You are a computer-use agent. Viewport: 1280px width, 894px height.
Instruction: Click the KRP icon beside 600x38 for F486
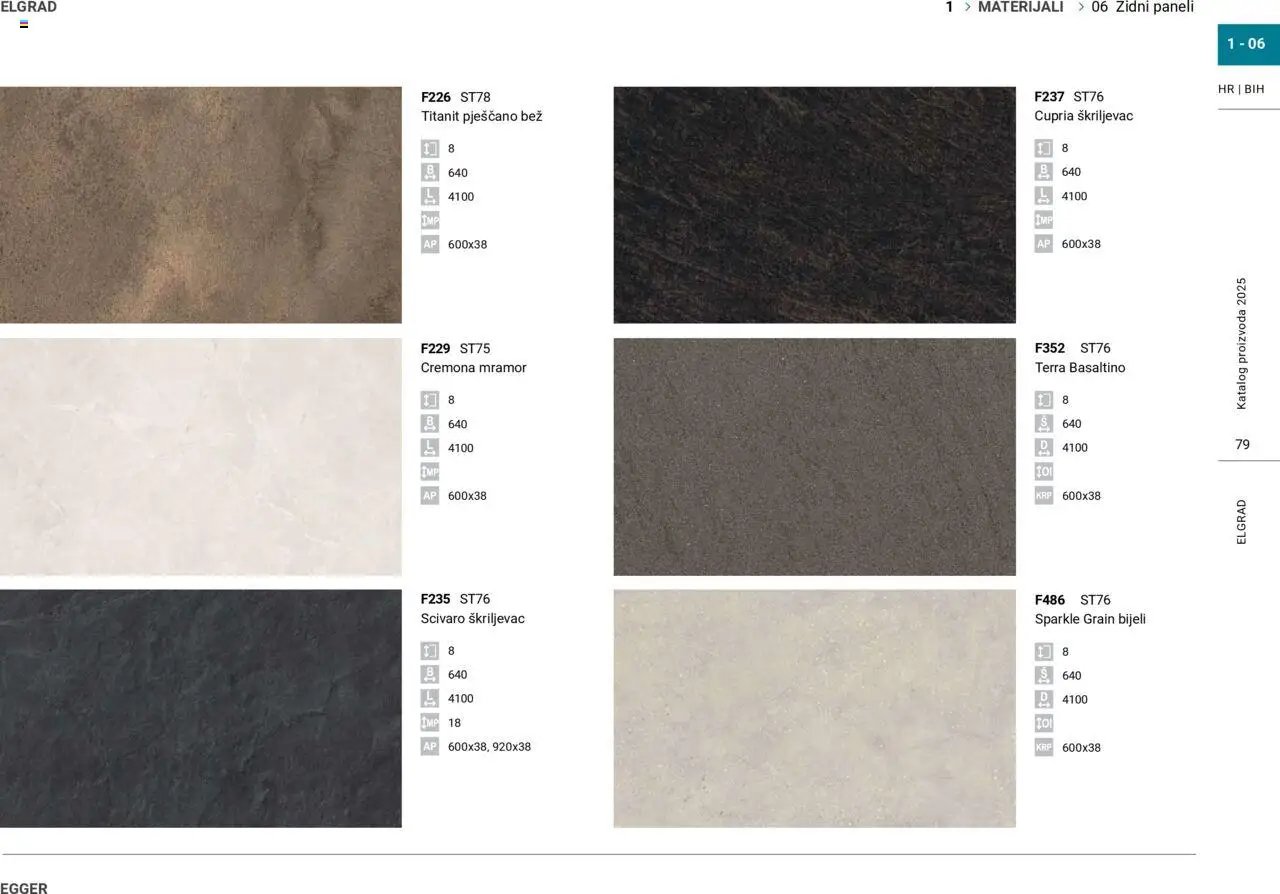pos(1044,747)
